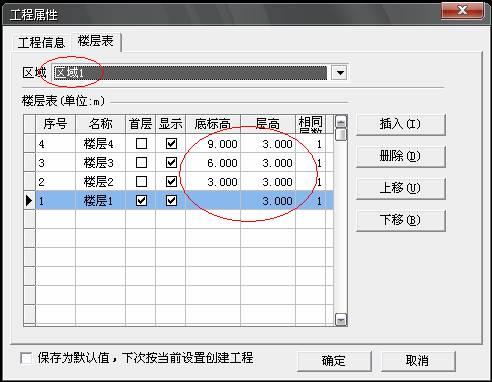The width and height of the screenshot is (492, 382).
Task: Click the 首层 column header
Action: [140, 124]
